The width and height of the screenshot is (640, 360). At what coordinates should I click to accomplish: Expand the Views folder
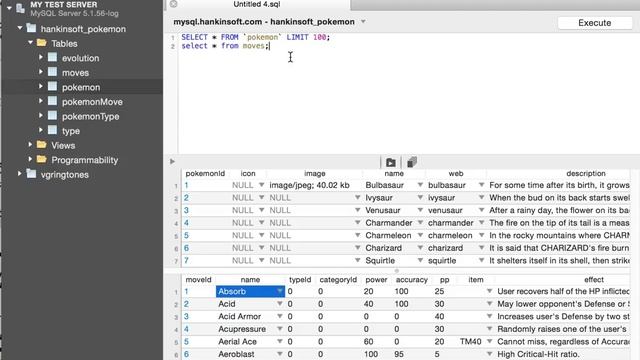30,144
